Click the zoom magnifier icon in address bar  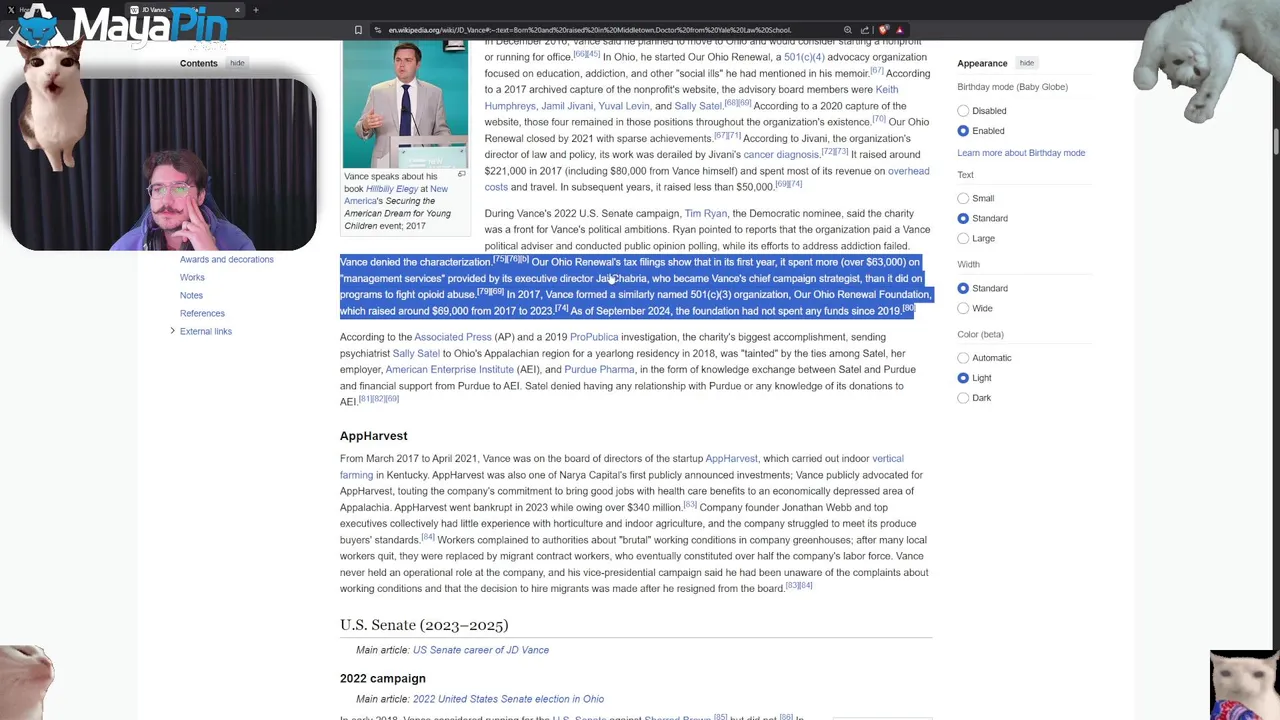(848, 30)
